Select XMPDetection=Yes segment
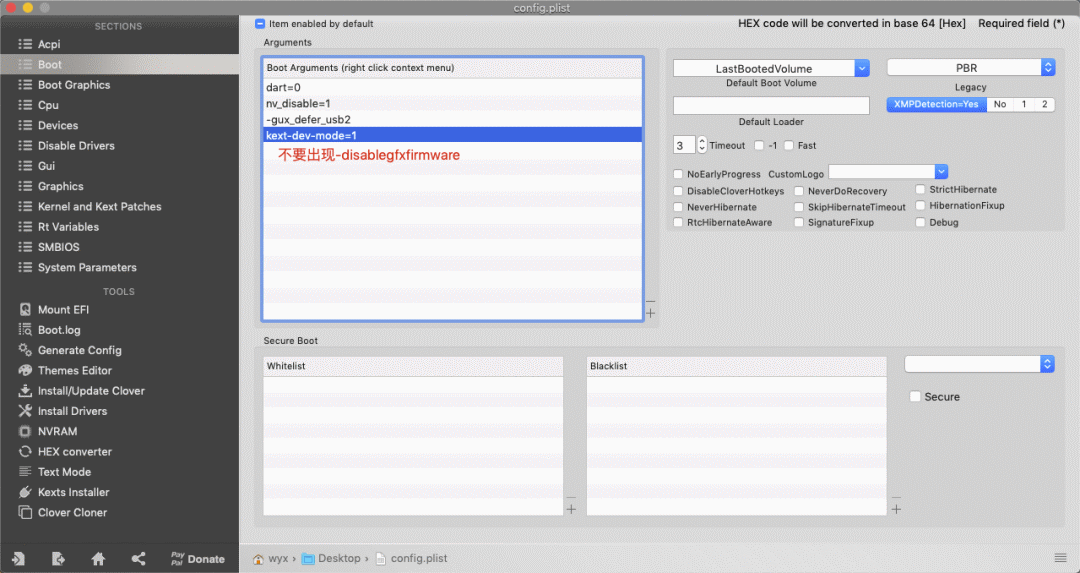 coord(937,104)
